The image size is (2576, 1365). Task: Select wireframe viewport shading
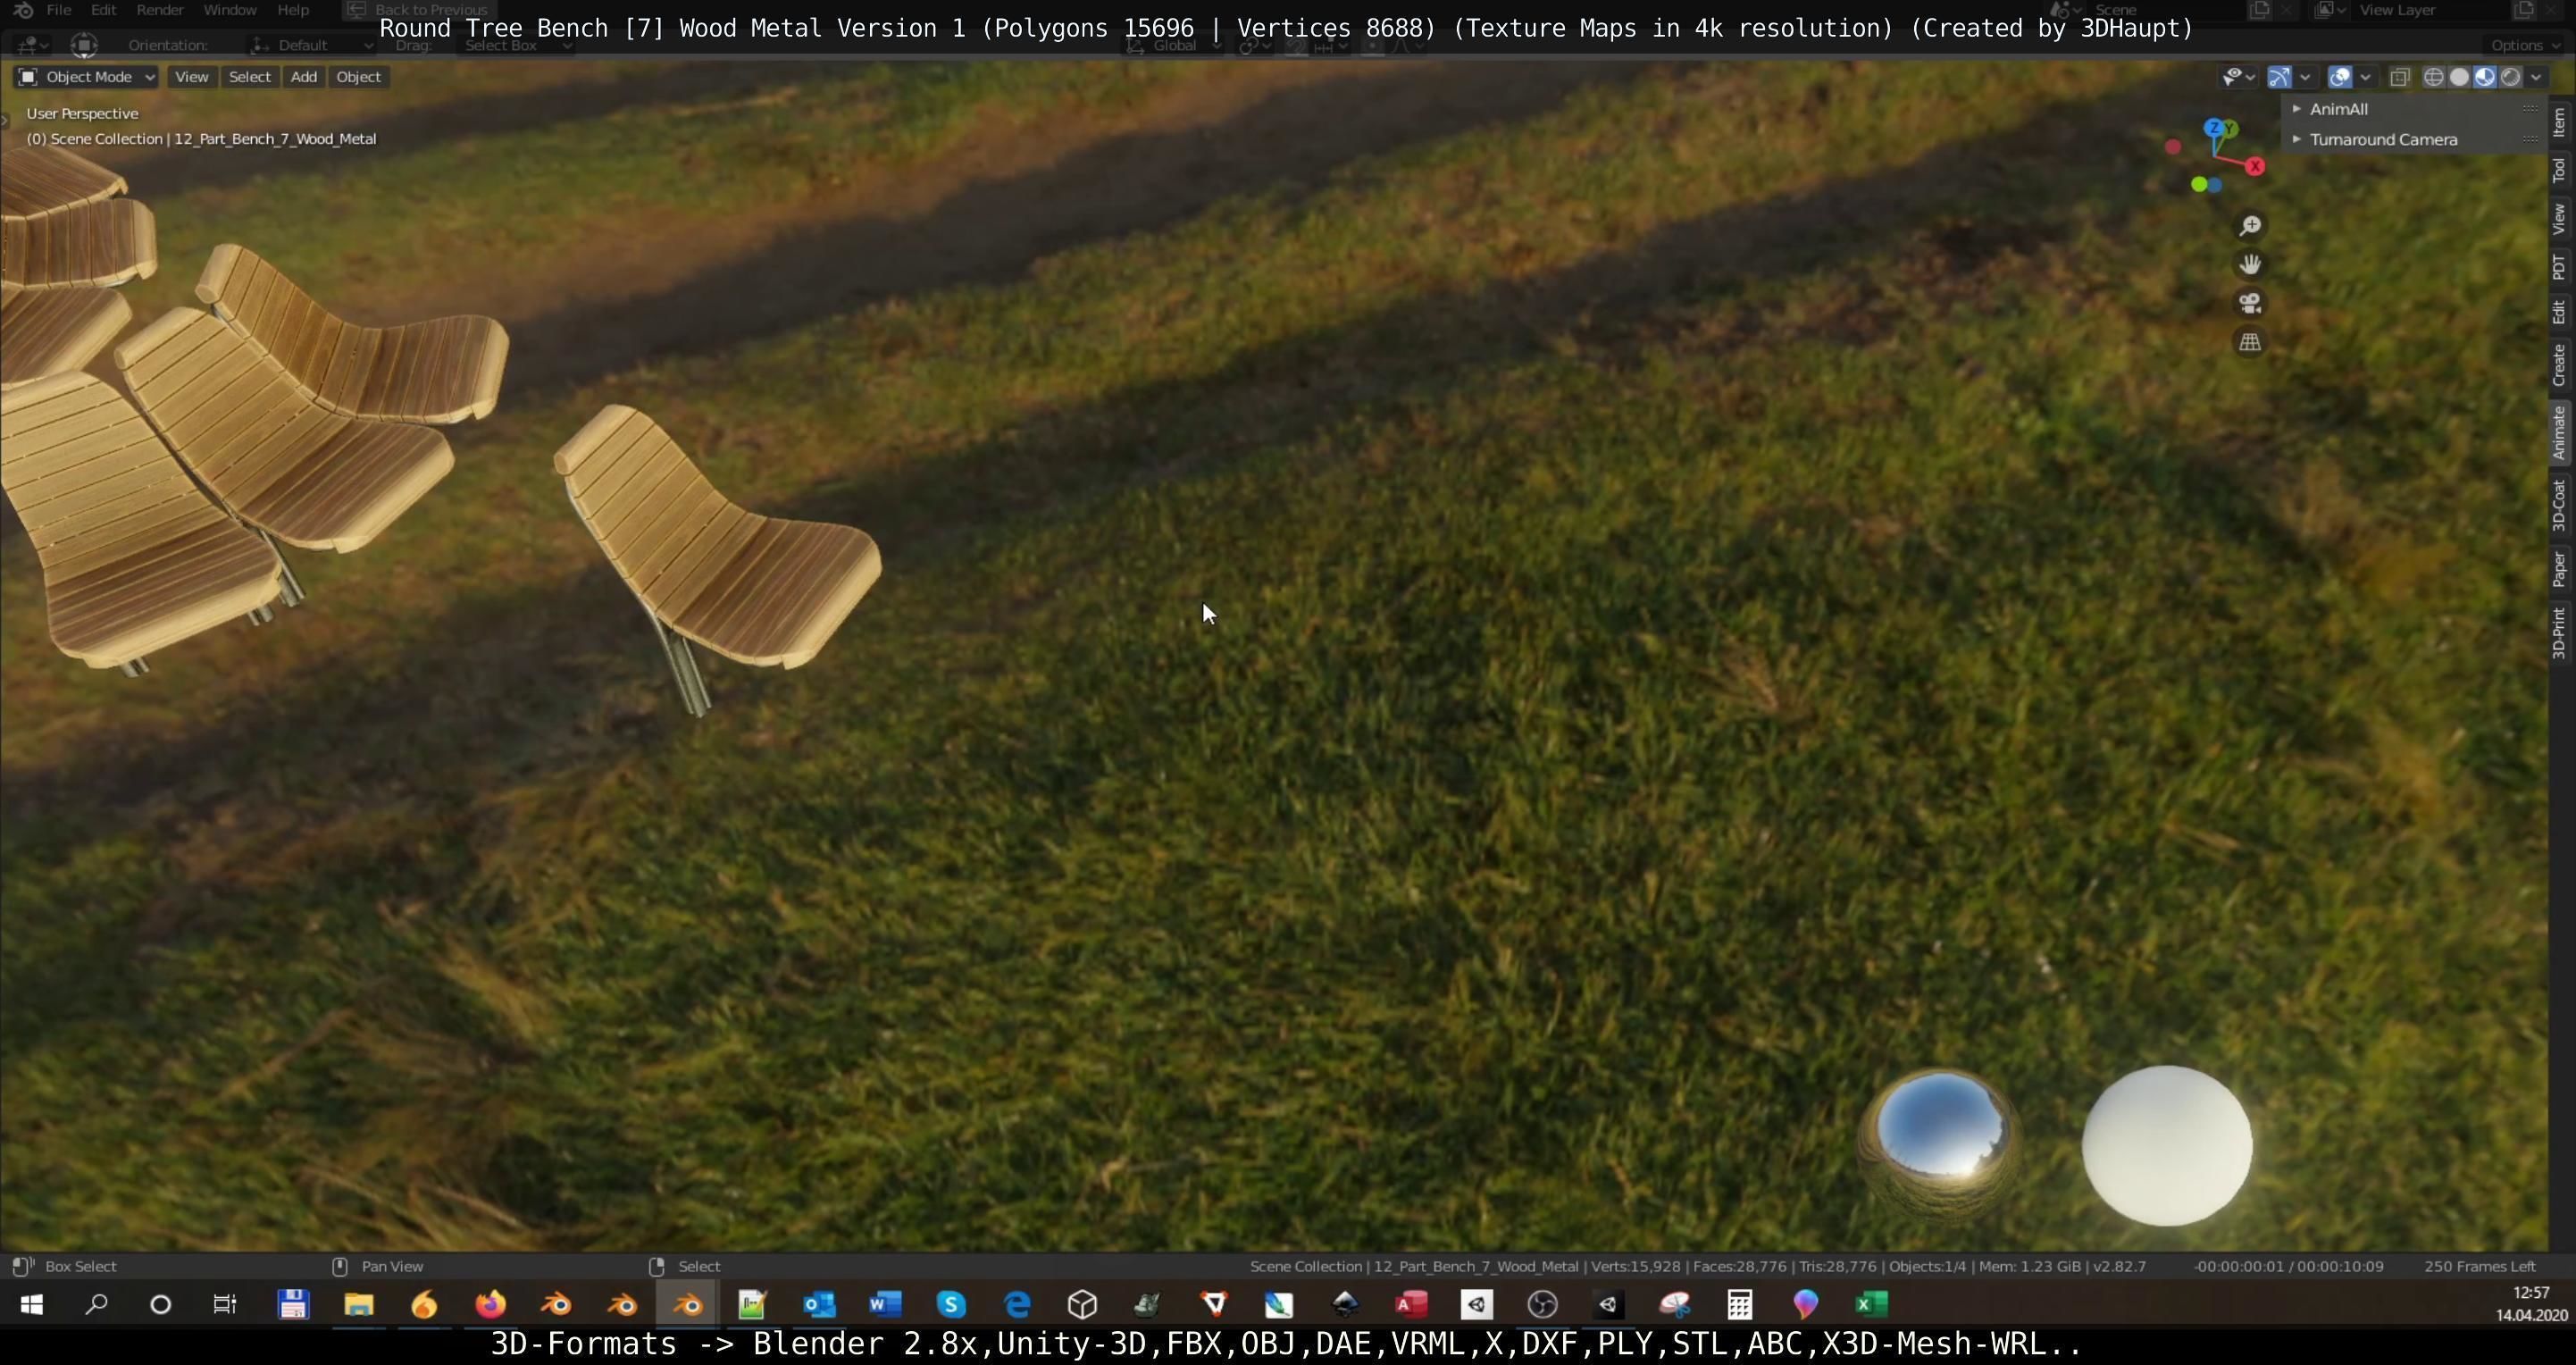(2433, 77)
